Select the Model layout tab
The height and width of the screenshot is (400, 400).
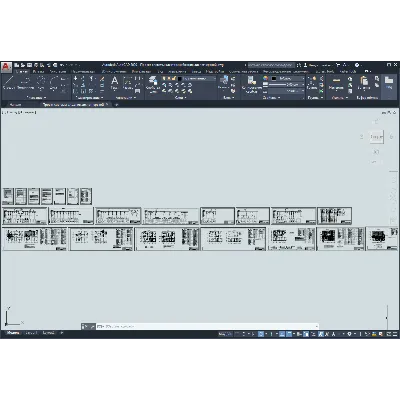pyautogui.click(x=13, y=333)
